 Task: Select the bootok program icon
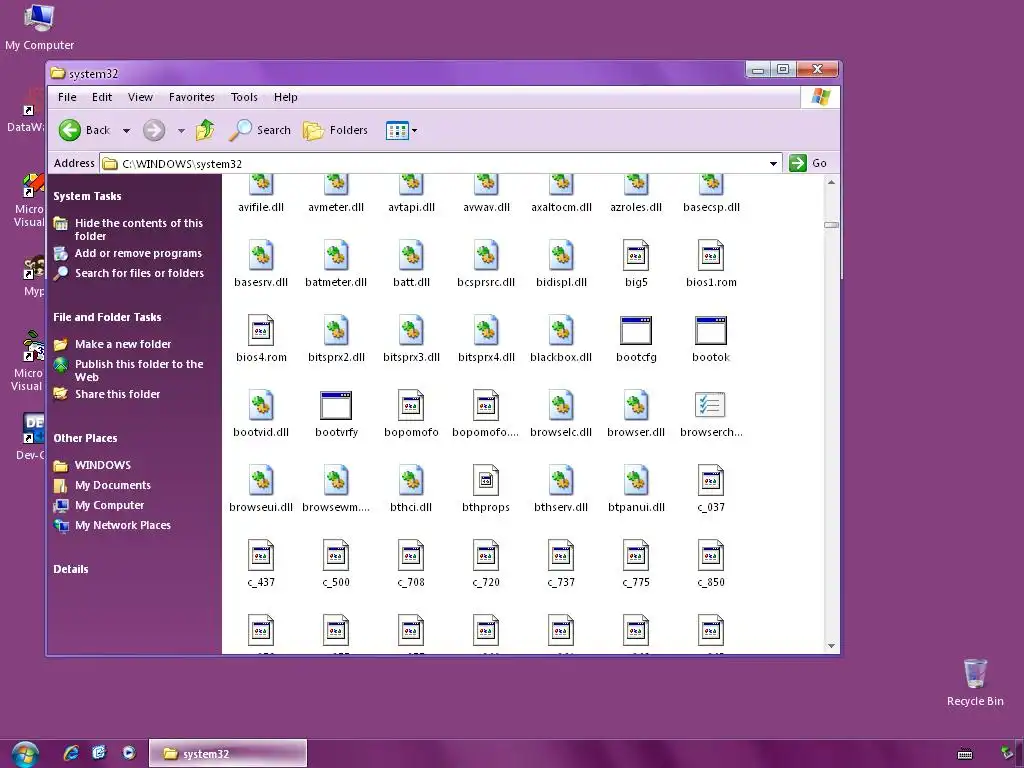[x=711, y=330]
